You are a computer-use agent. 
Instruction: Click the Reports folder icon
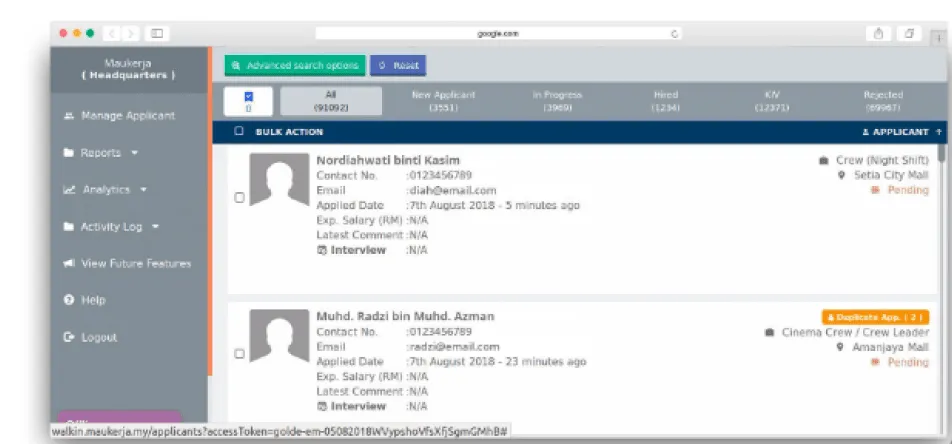click(69, 152)
